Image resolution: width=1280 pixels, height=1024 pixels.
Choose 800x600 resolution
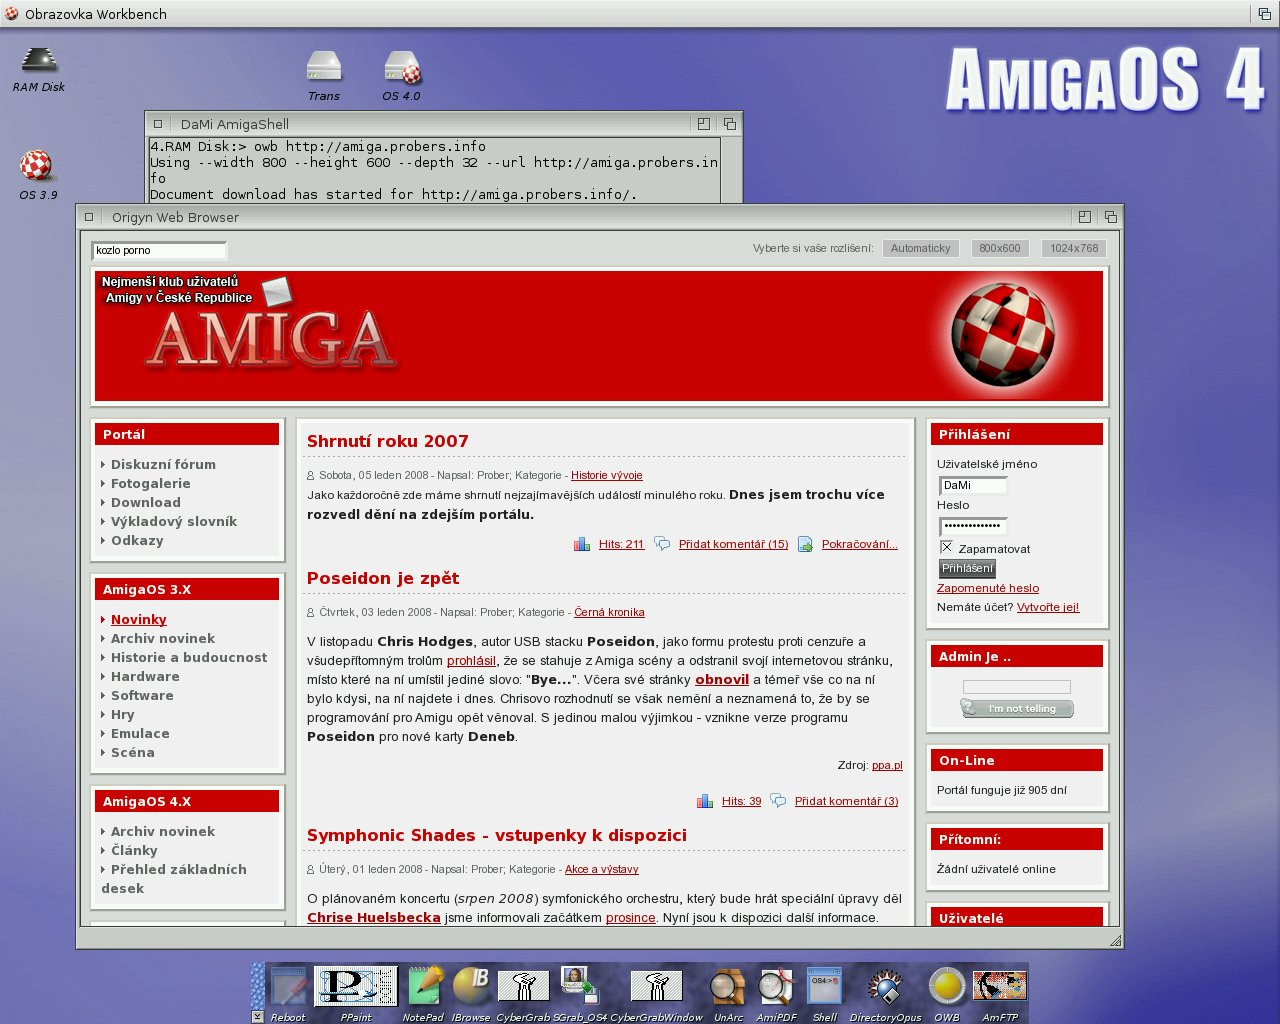[x=1000, y=248]
